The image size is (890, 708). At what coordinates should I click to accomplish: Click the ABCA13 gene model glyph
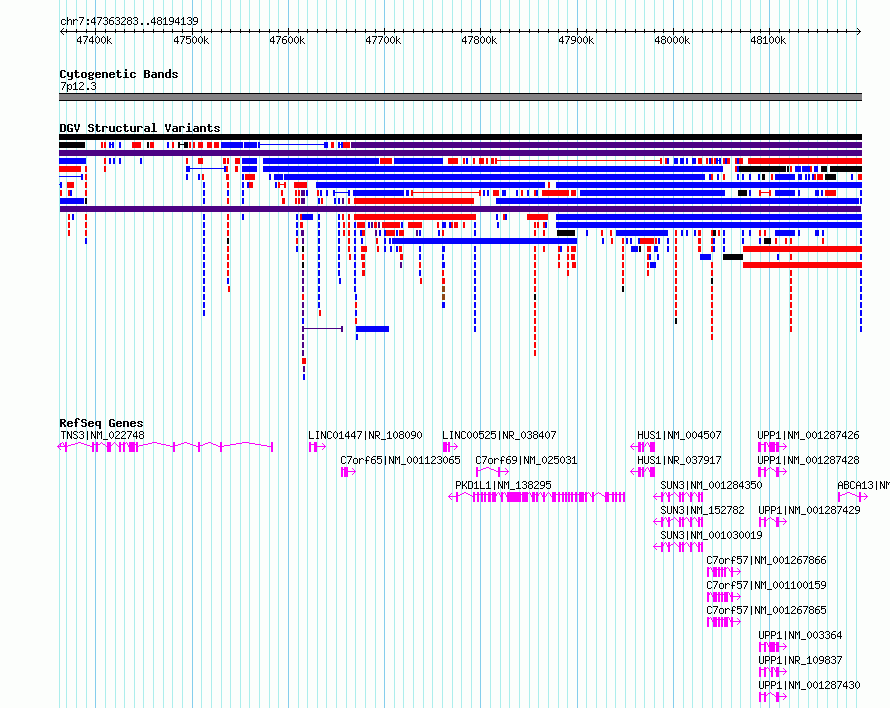pos(853,497)
